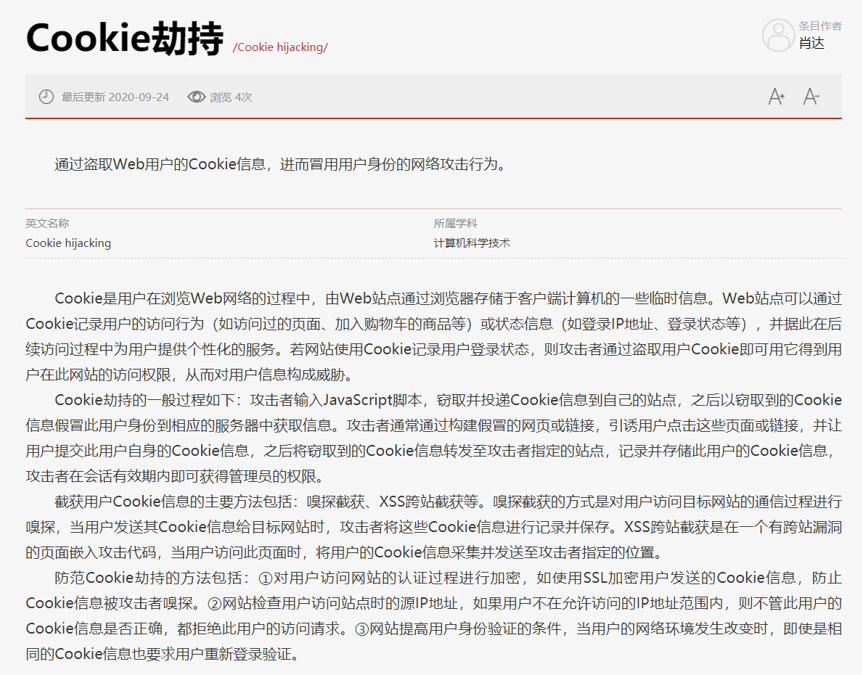The height and width of the screenshot is (675, 862).
Task: Click the clock last-updated icon
Action: pyautogui.click(x=46, y=97)
